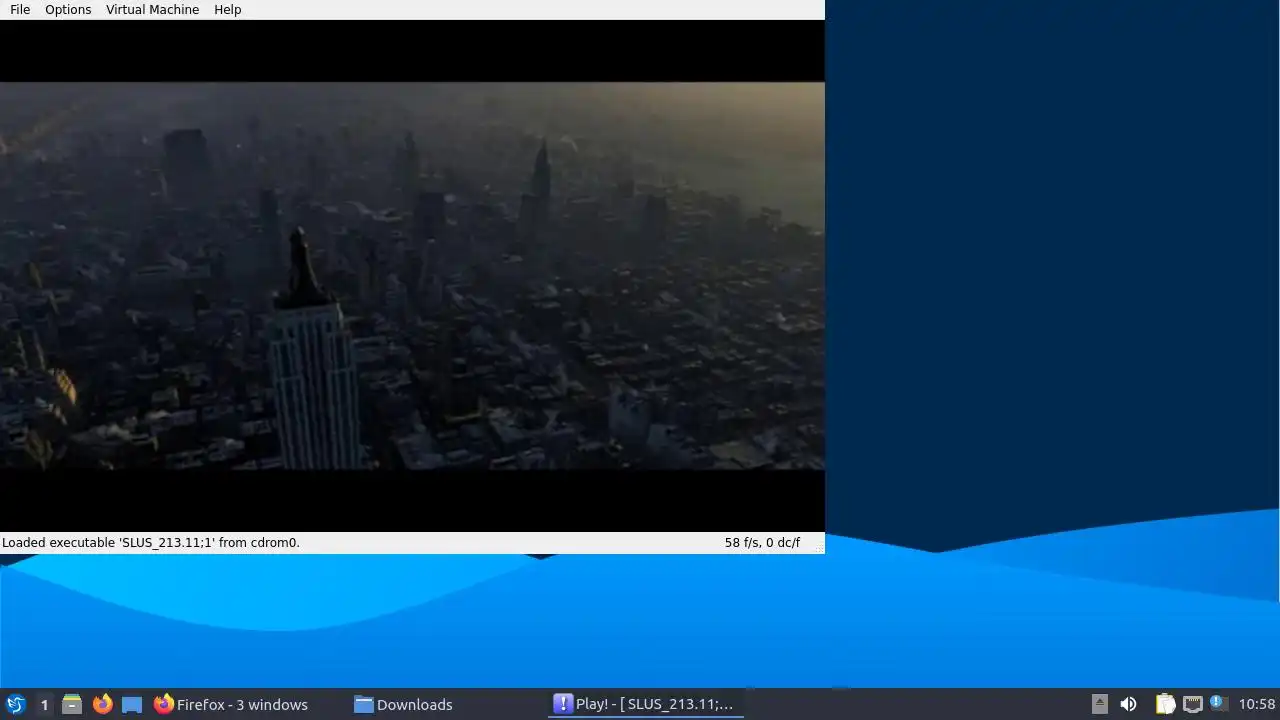Open the Options menu
The image size is (1280, 720).
point(68,10)
